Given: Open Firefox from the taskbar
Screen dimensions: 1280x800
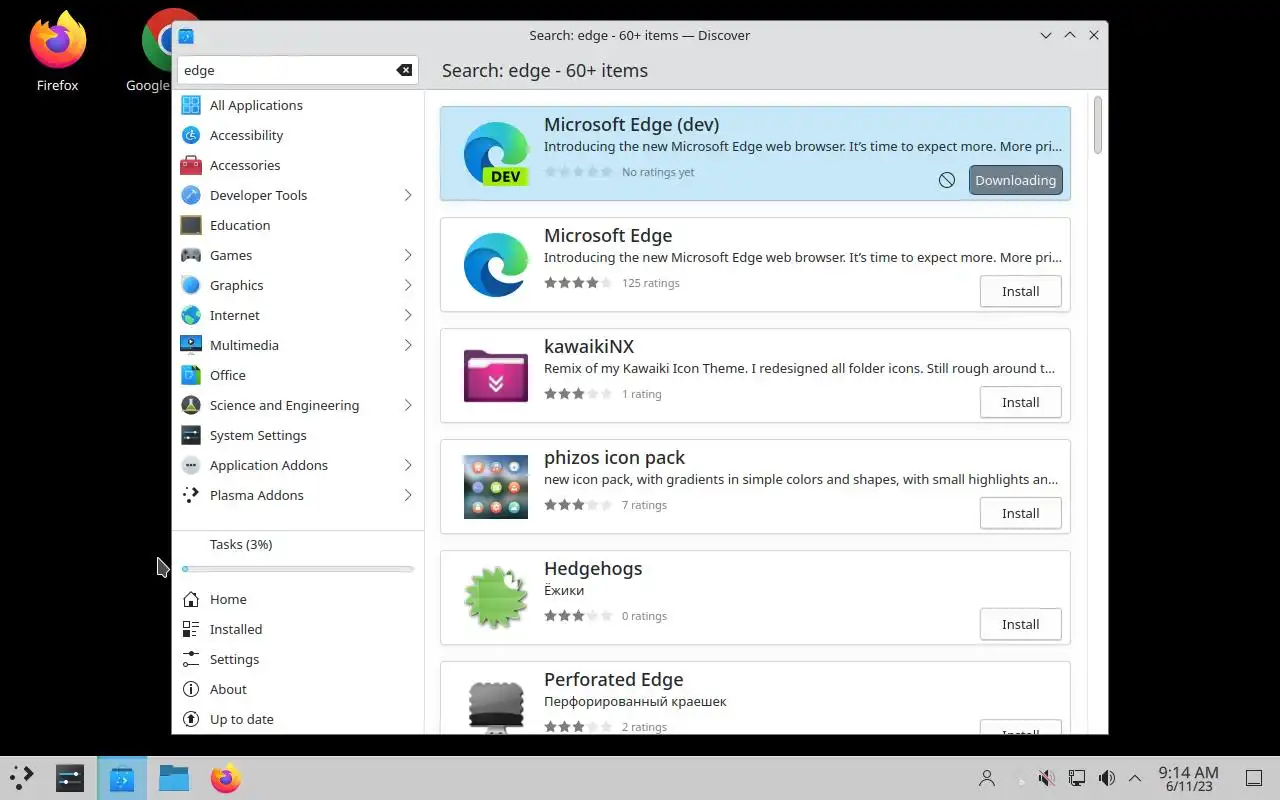Looking at the screenshot, I should click(x=225, y=778).
